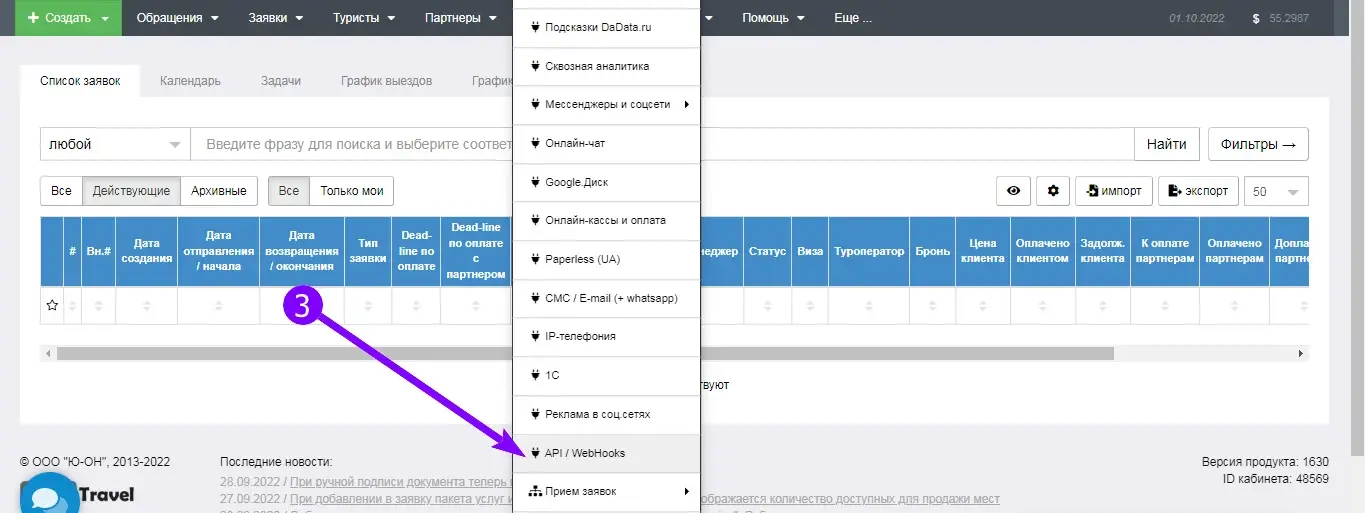Sort by Статус column
The height and width of the screenshot is (513, 1365).
click(767, 251)
